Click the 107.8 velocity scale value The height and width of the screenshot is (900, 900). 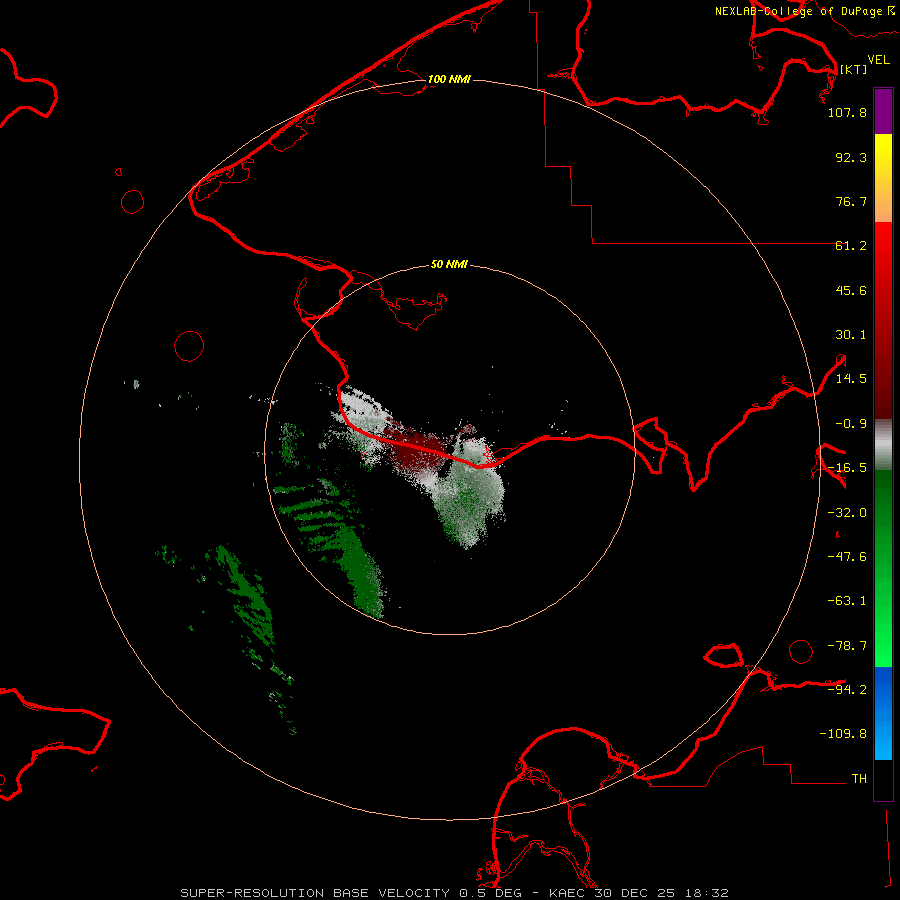(x=847, y=112)
